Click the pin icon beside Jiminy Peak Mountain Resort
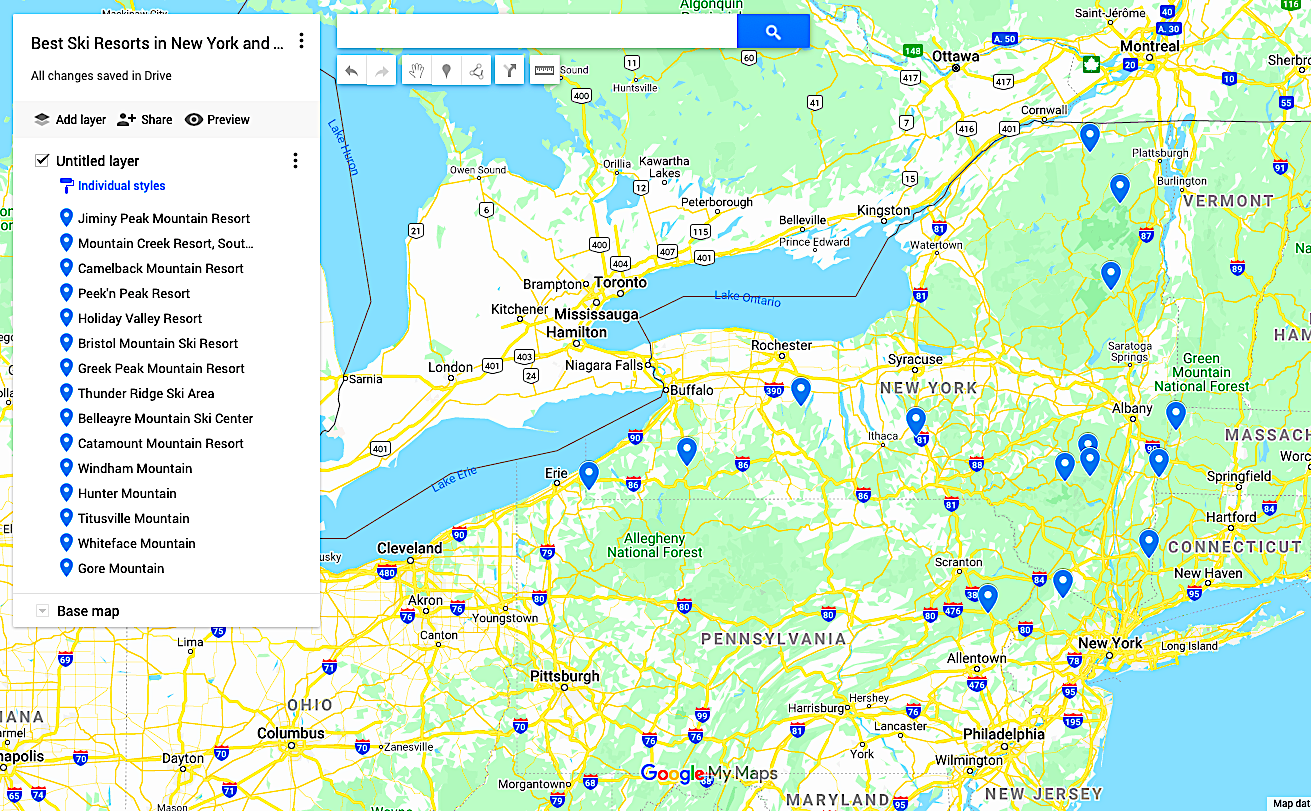Screen dimensions: 1311x811 click(66, 218)
